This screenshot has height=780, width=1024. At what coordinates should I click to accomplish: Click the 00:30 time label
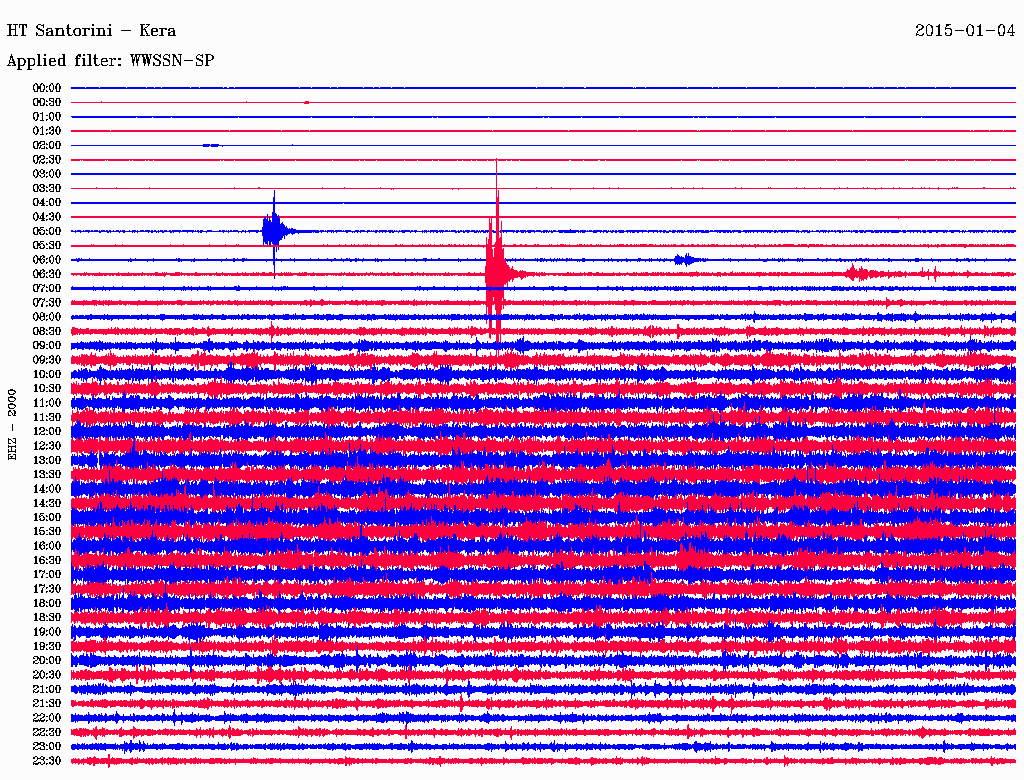[x=47, y=103]
